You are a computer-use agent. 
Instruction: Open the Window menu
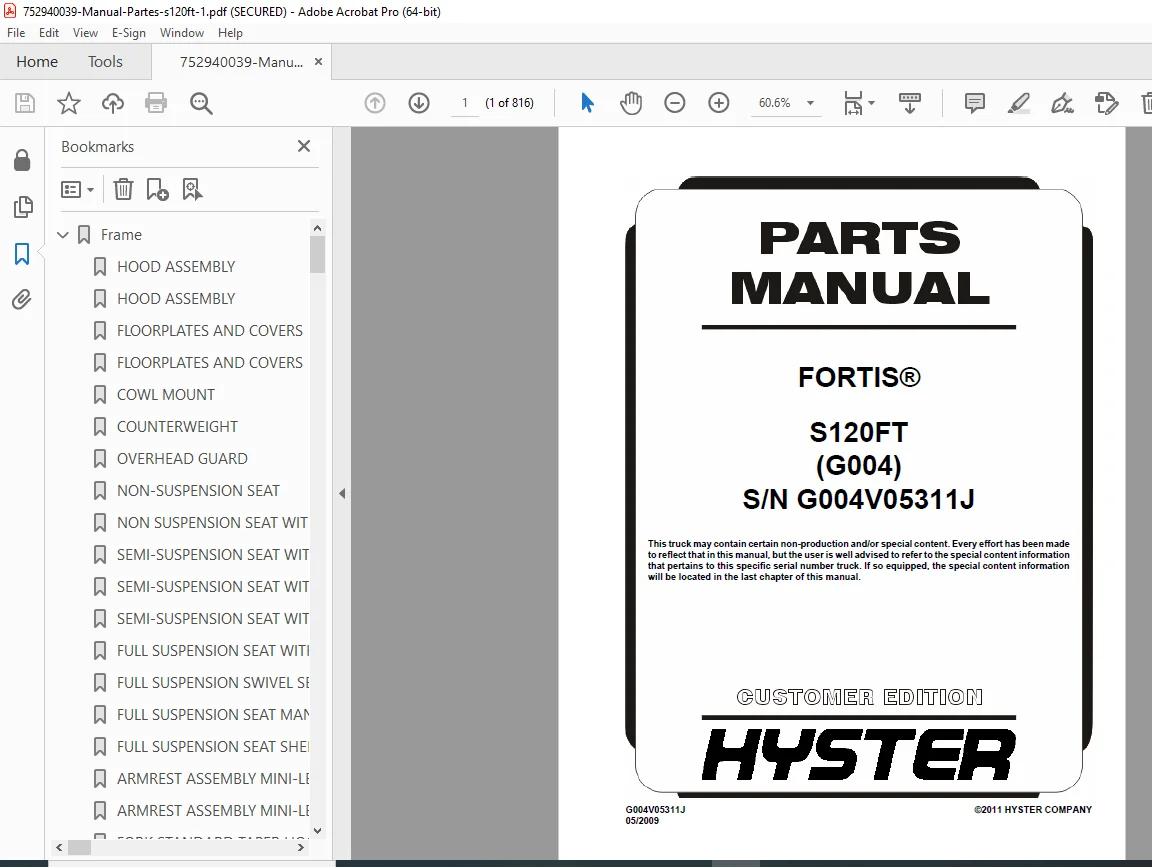click(x=181, y=33)
